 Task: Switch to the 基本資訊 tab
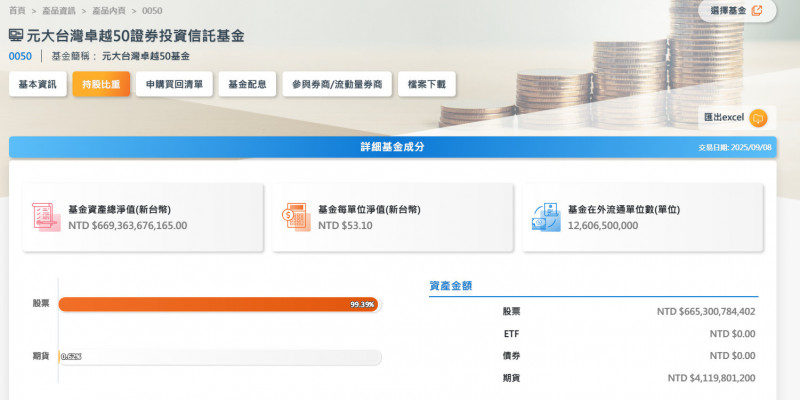coord(38,85)
